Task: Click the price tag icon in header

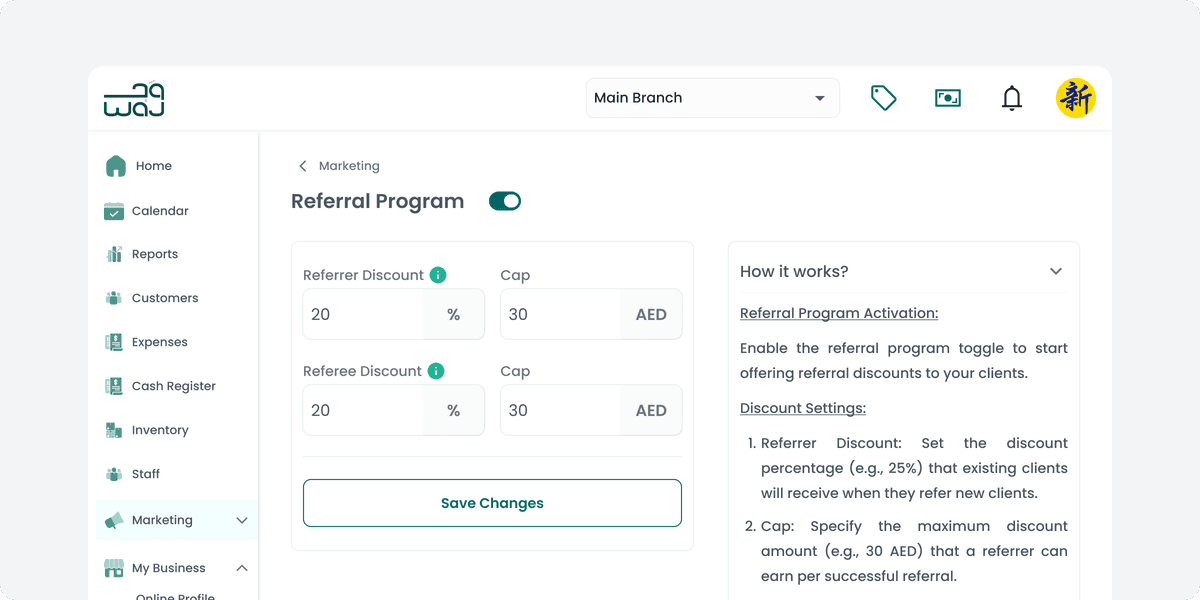Action: pos(883,97)
